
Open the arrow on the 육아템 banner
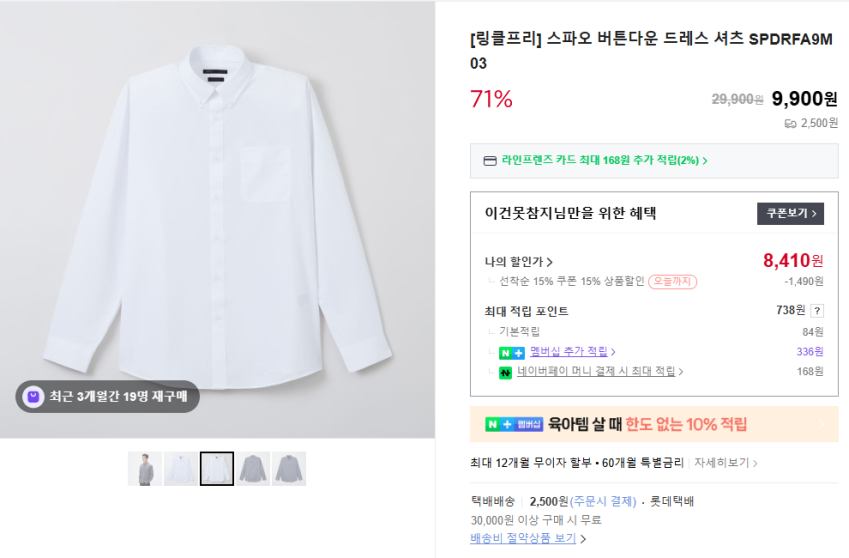click(822, 424)
